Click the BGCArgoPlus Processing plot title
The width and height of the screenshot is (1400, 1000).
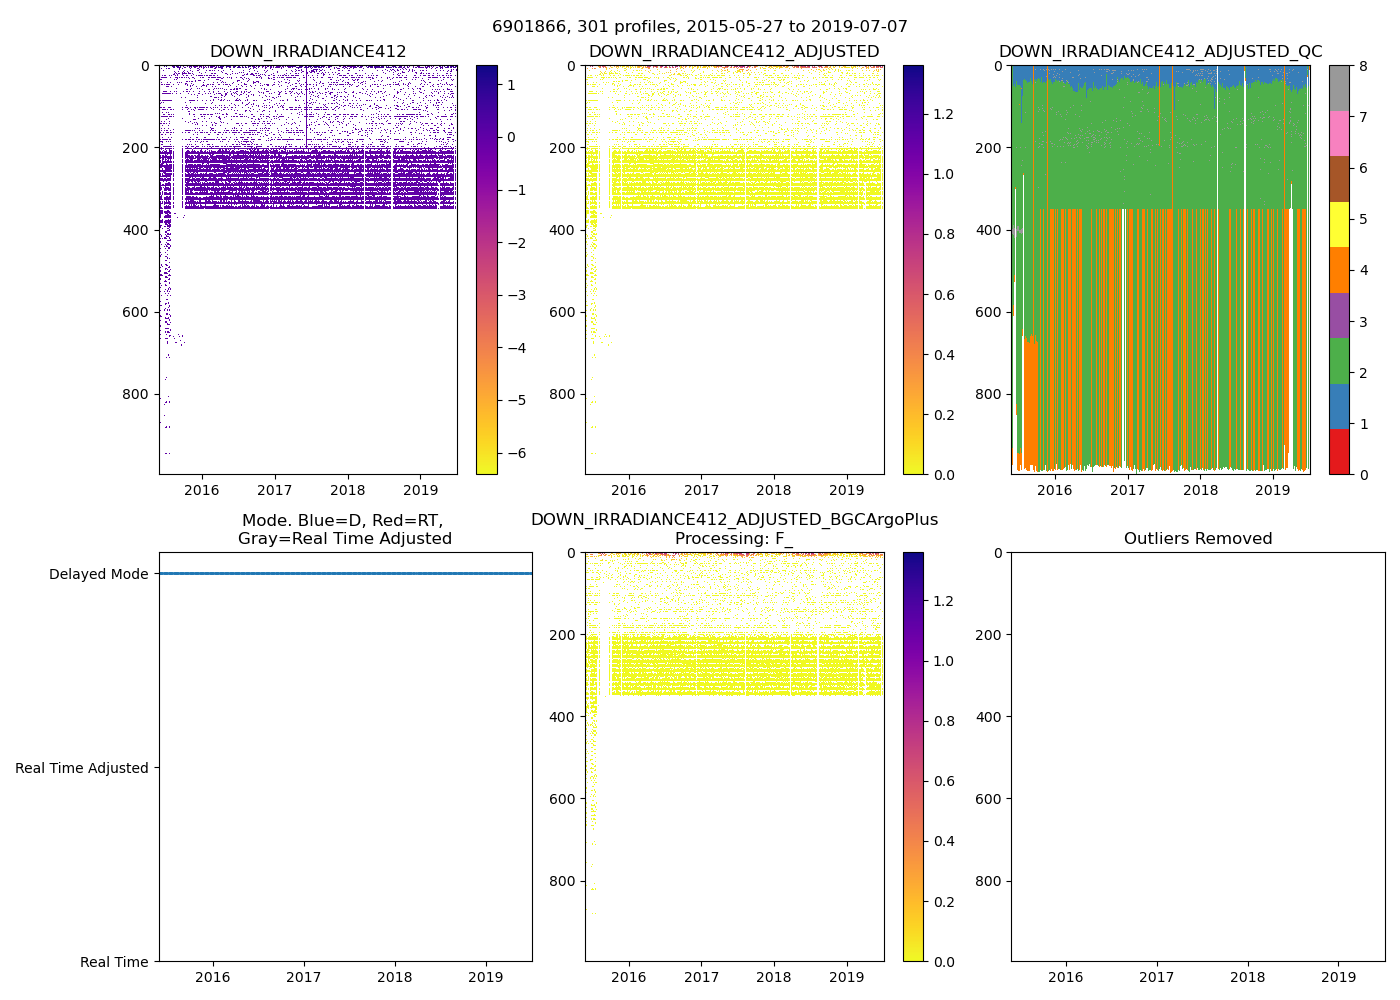734,529
